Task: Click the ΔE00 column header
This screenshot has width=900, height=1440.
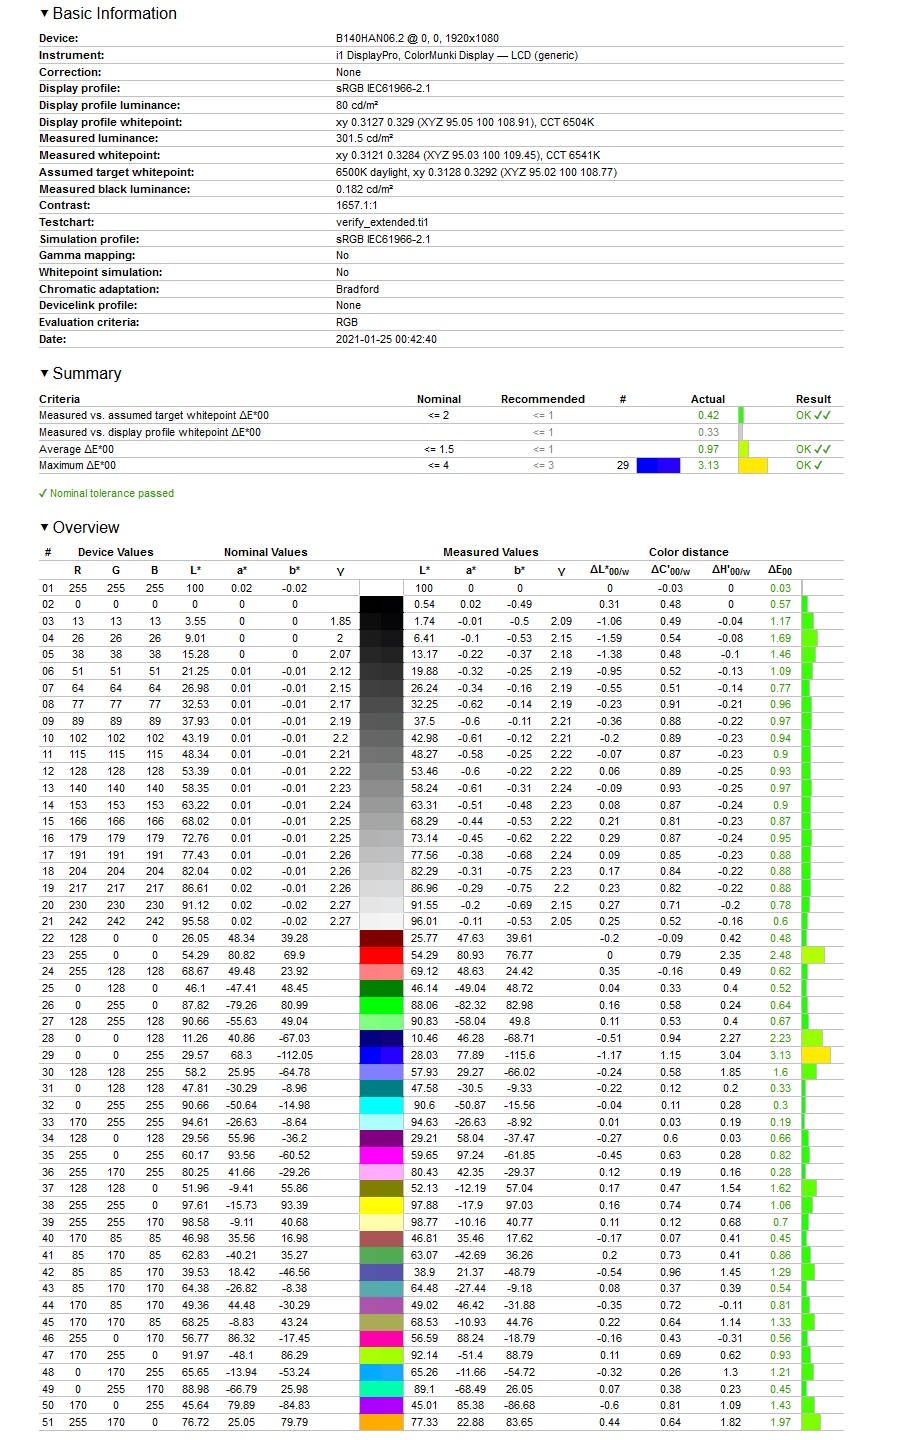Action: click(780, 571)
